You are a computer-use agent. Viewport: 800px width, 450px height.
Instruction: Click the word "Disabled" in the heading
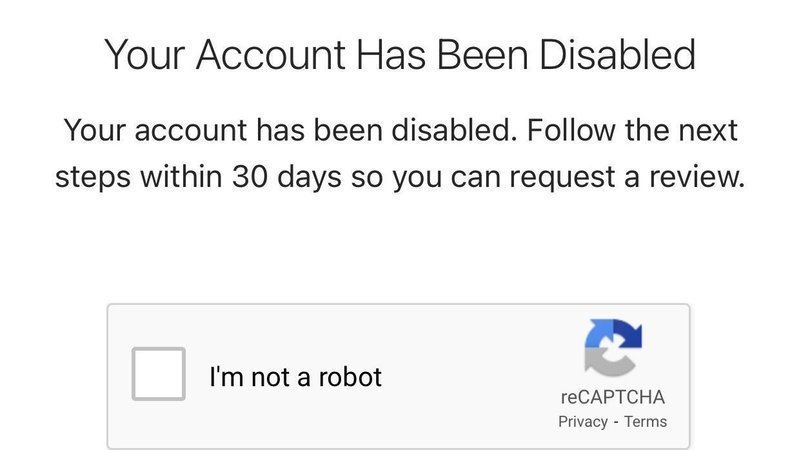pyautogui.click(x=616, y=54)
